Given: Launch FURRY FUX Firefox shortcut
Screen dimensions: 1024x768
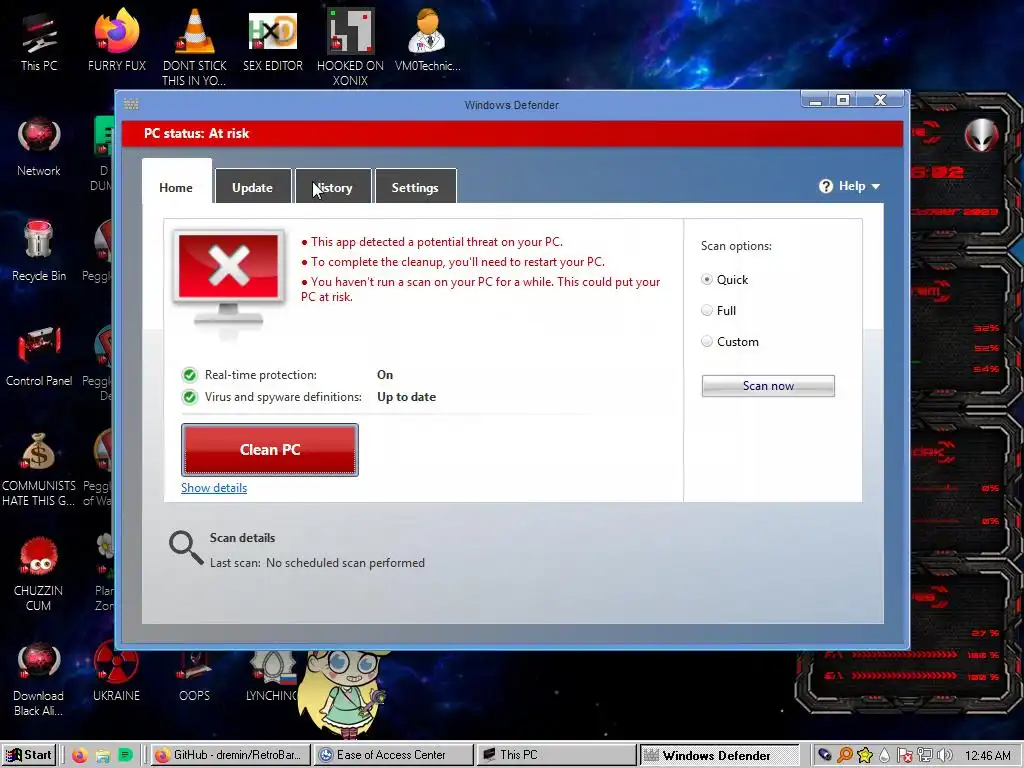Looking at the screenshot, I should click(116, 41).
